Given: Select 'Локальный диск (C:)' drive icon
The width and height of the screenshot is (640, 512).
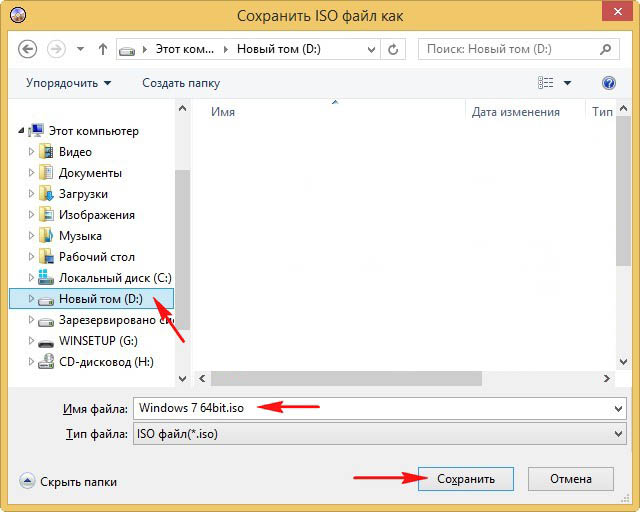Looking at the screenshot, I should click(x=46, y=277).
